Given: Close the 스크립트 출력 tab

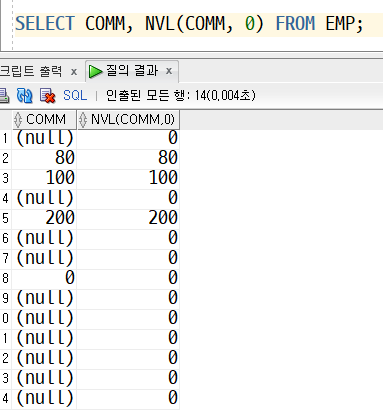Looking at the screenshot, I should (74, 72).
